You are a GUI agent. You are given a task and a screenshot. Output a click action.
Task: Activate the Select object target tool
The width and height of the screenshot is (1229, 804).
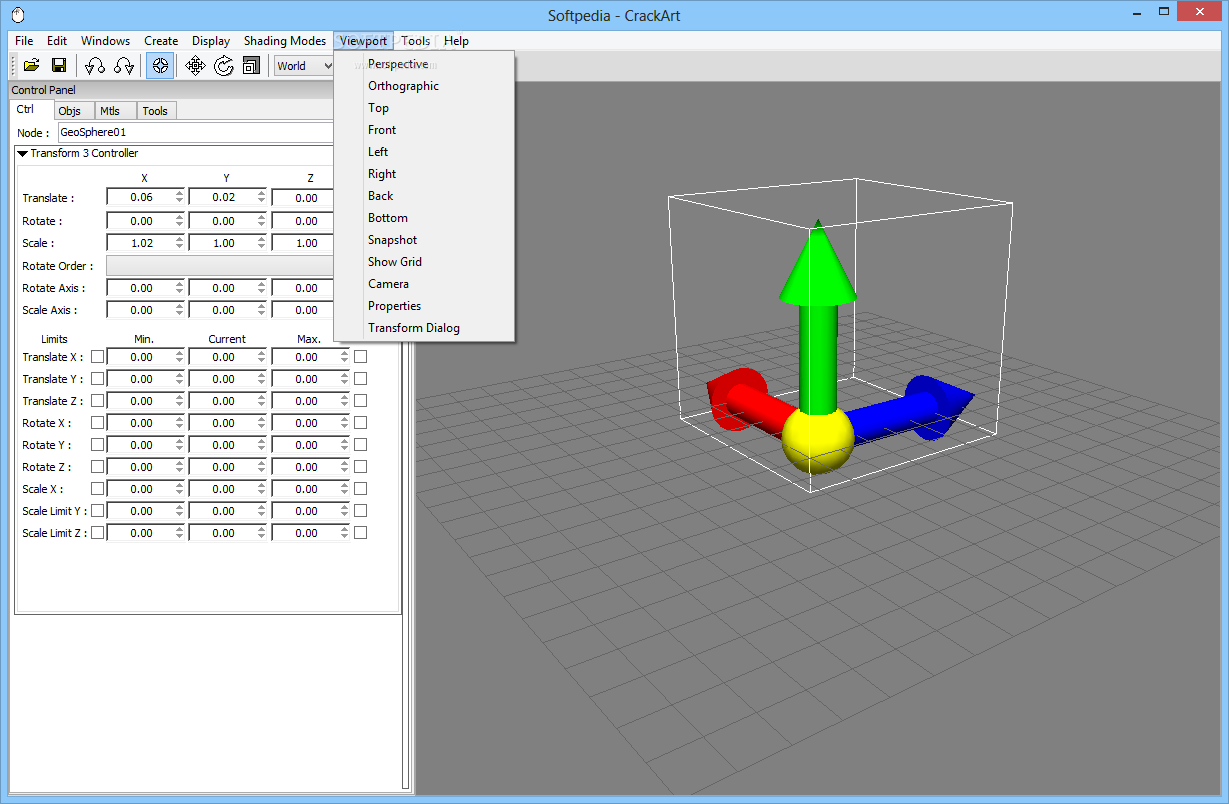tap(159, 66)
